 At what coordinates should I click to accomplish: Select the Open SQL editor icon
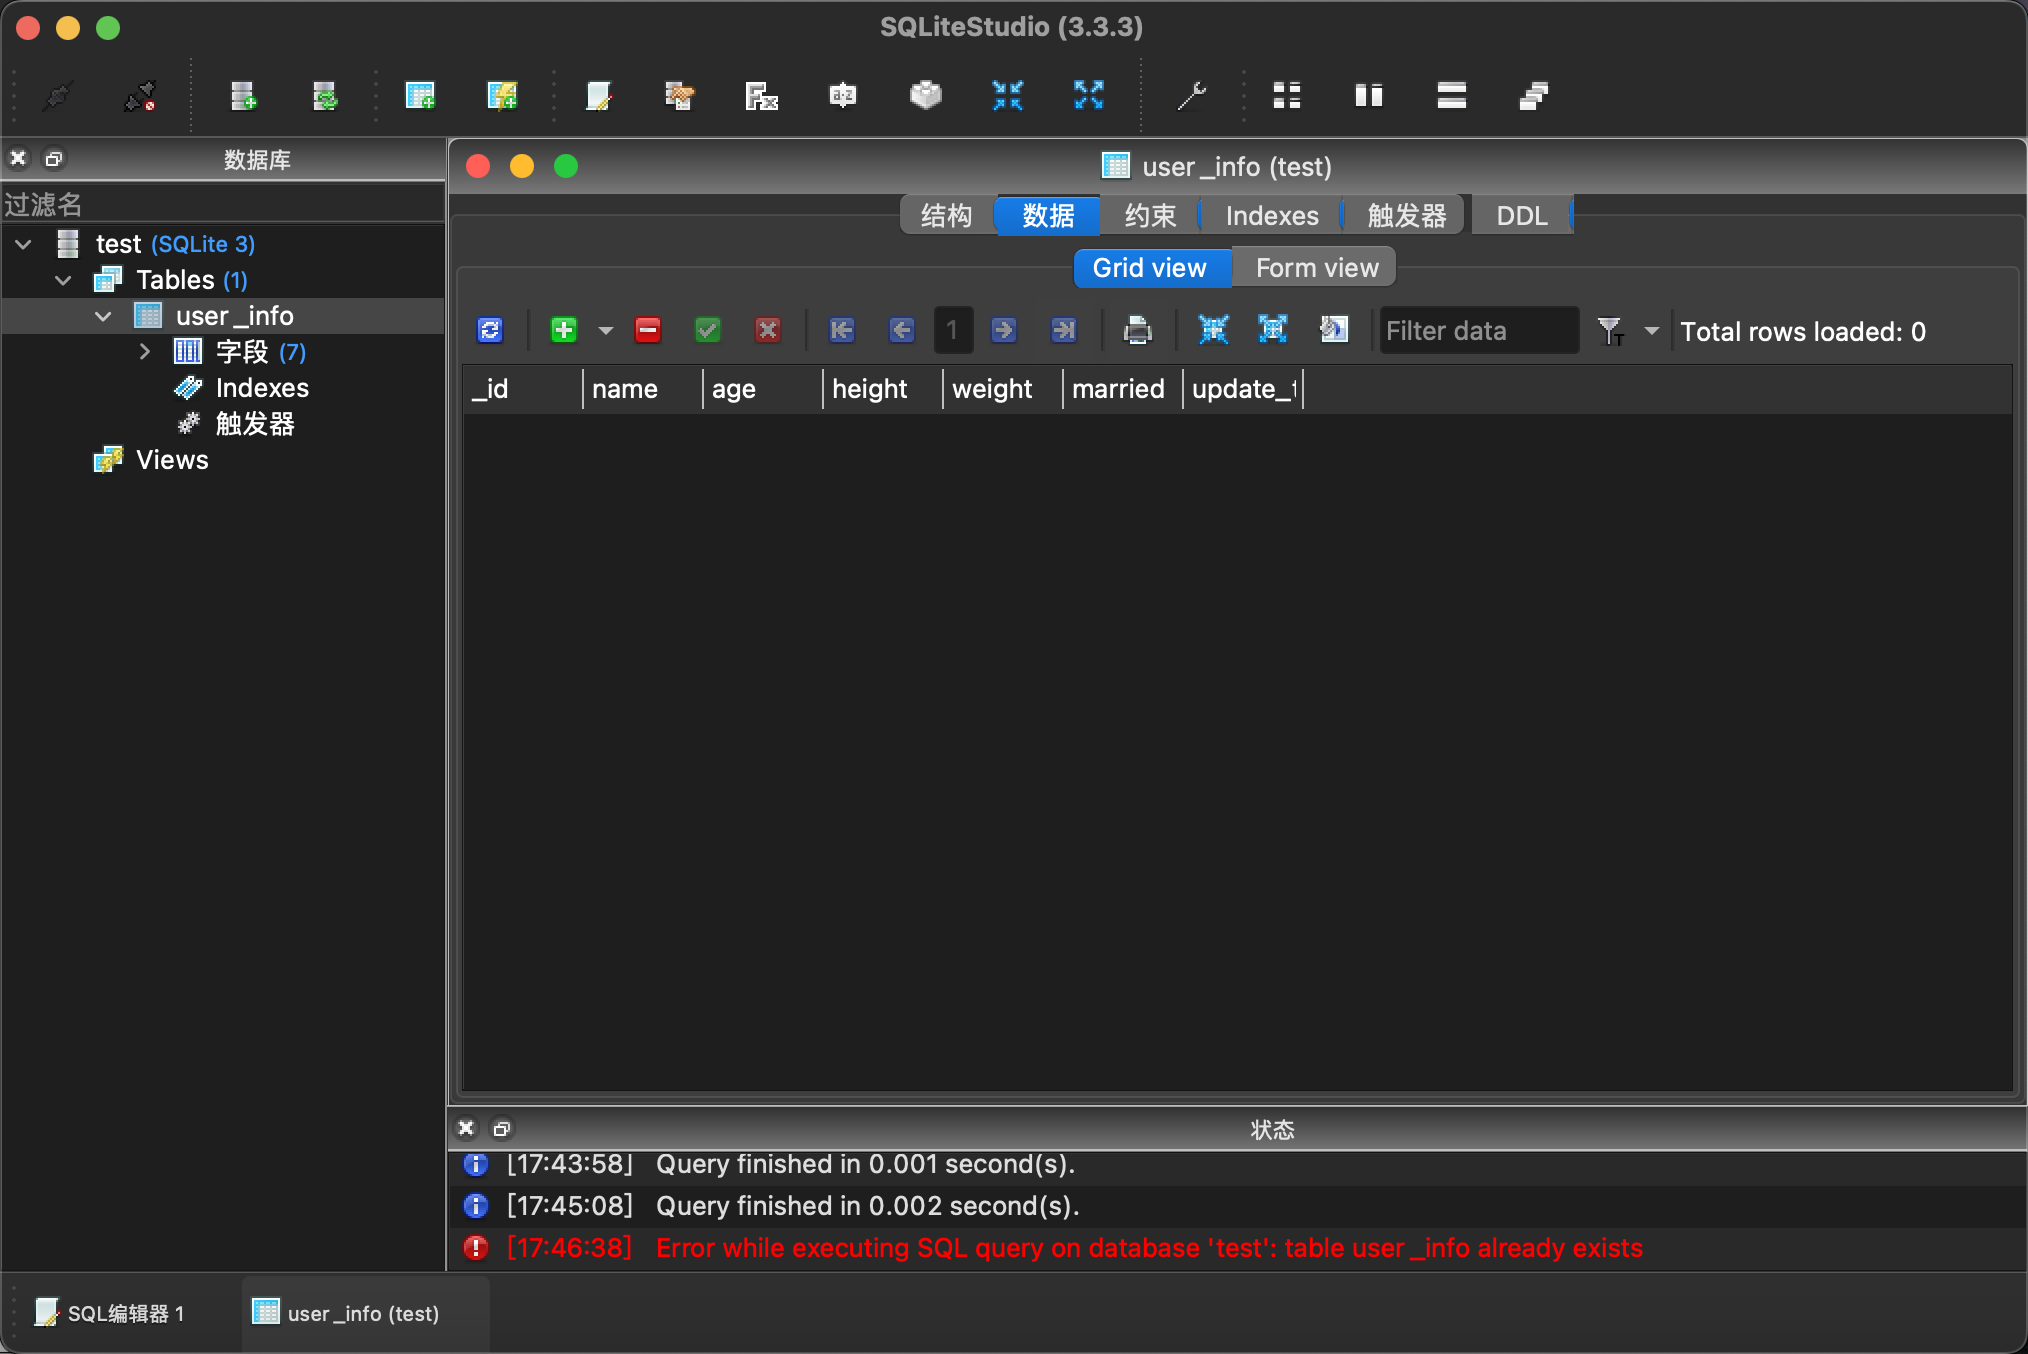click(598, 95)
